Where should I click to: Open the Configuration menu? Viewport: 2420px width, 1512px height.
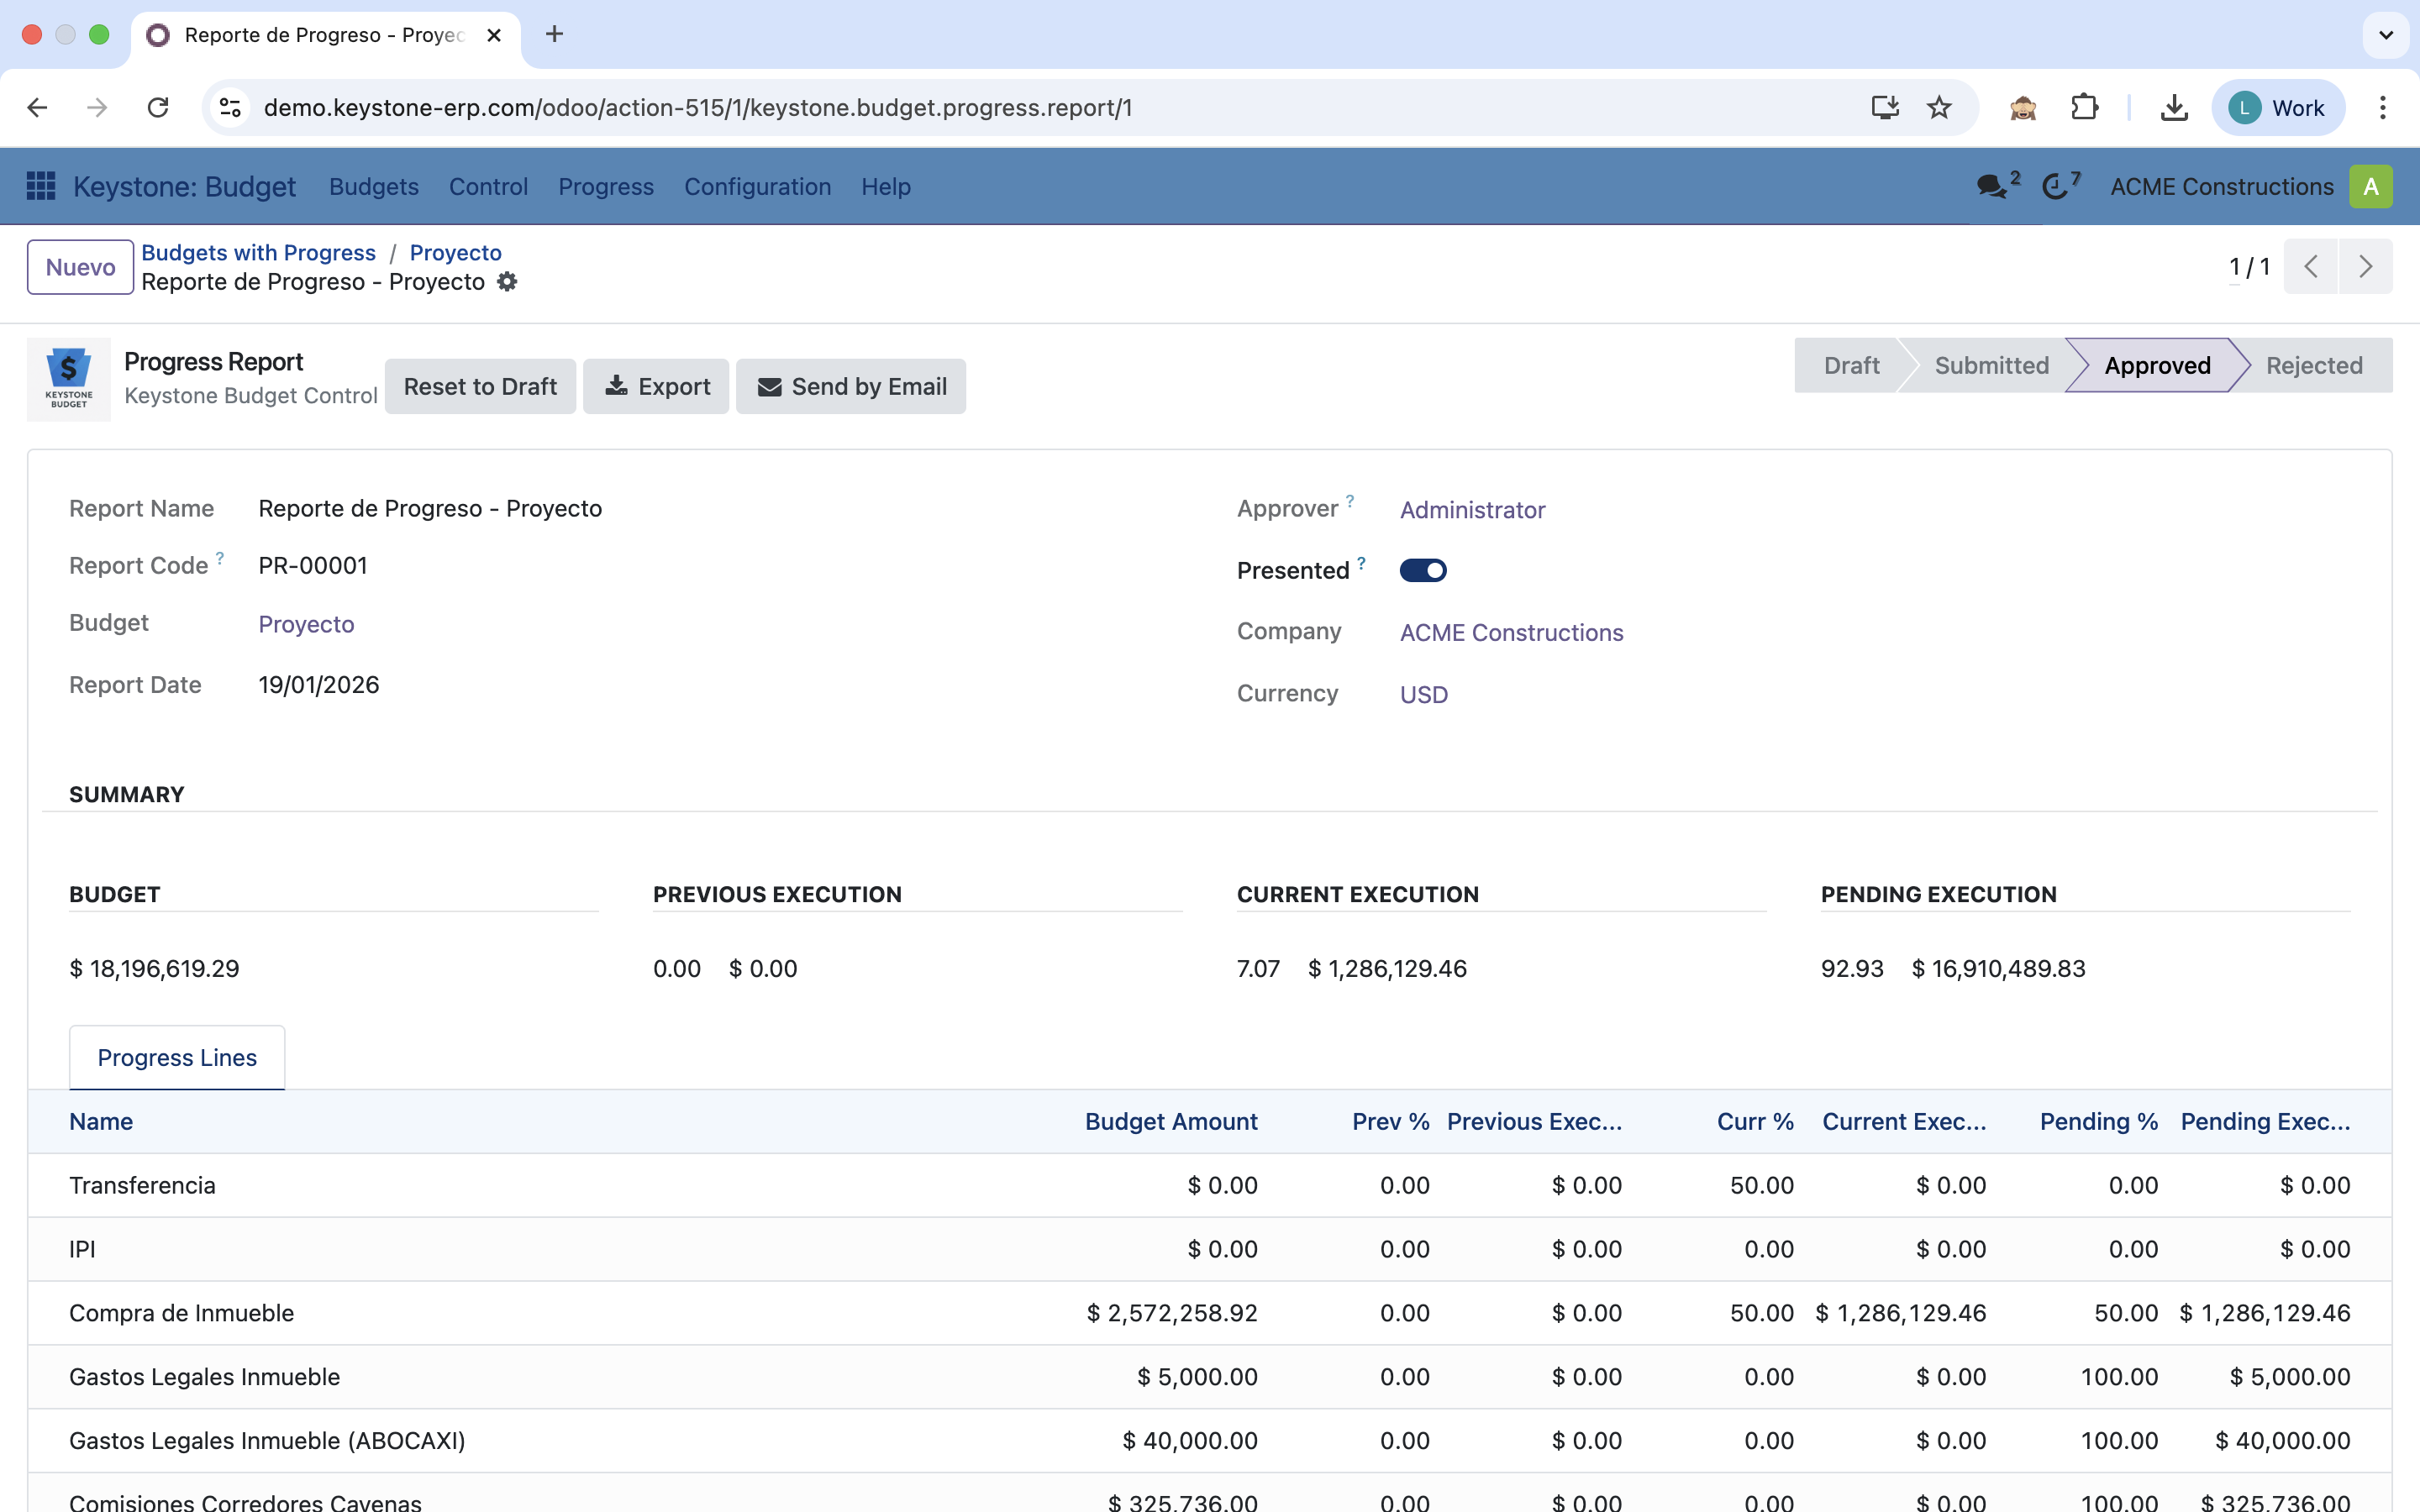[x=757, y=186]
